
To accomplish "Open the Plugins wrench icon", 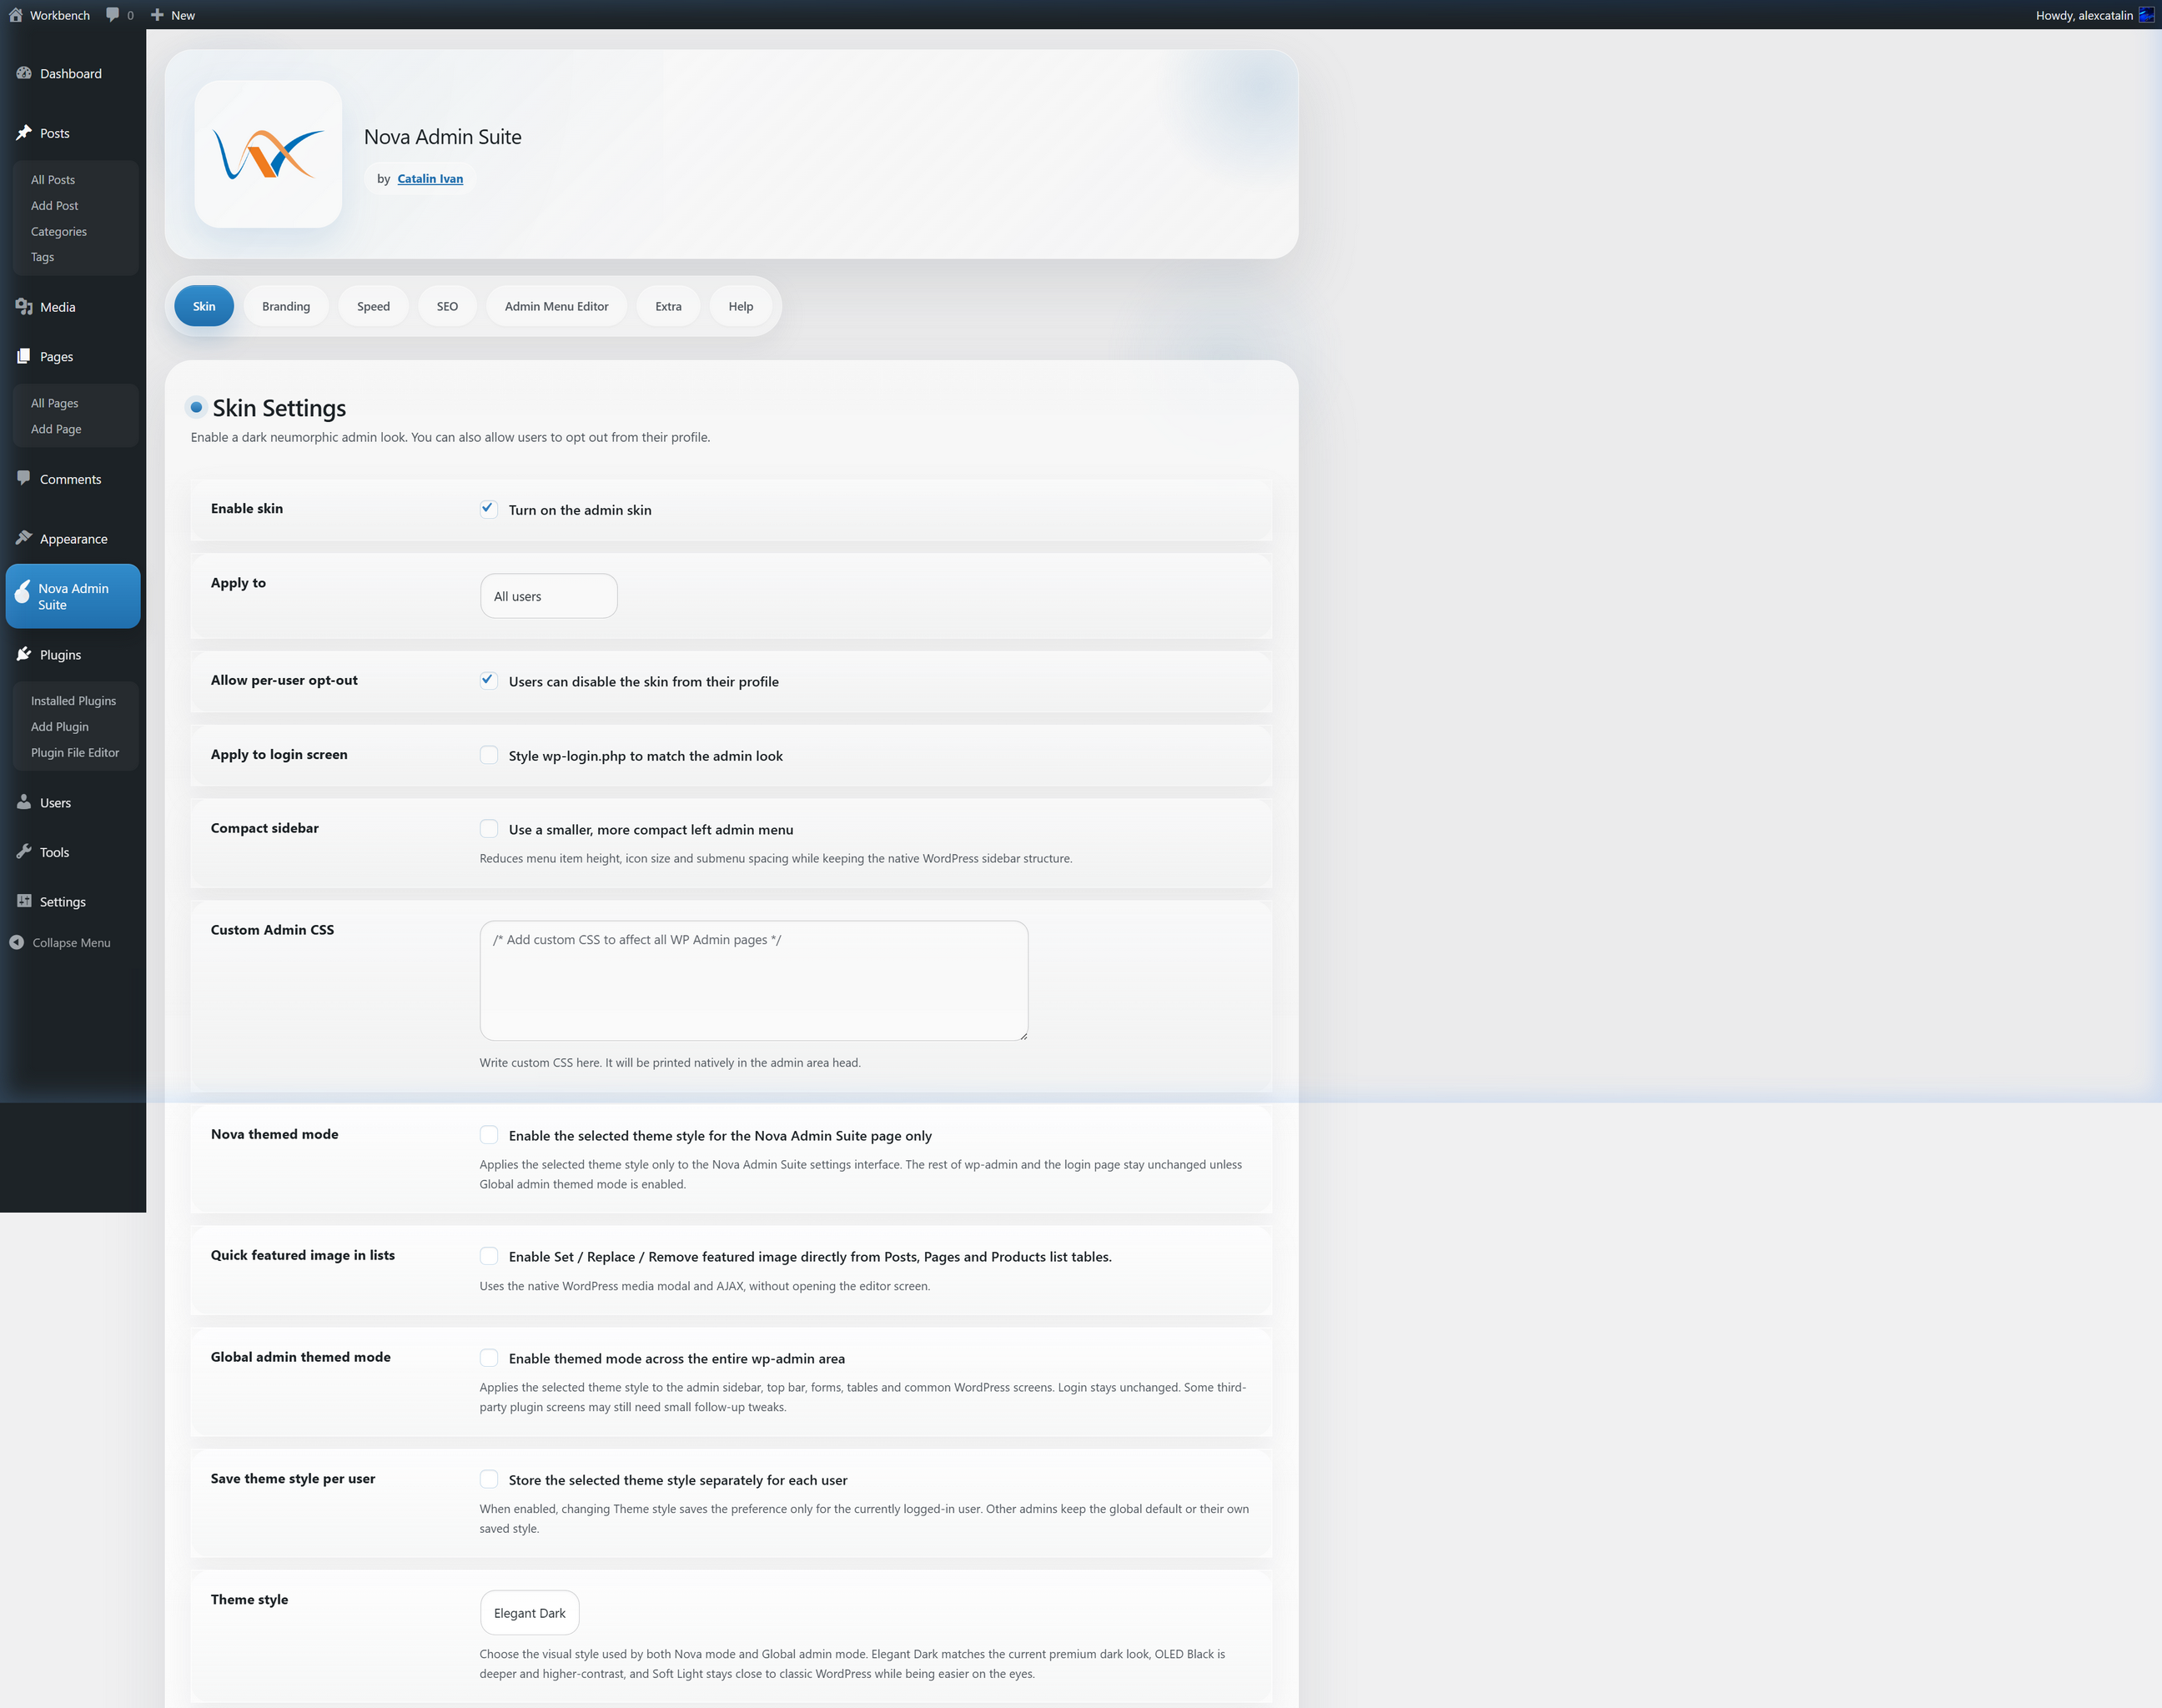I will (24, 654).
